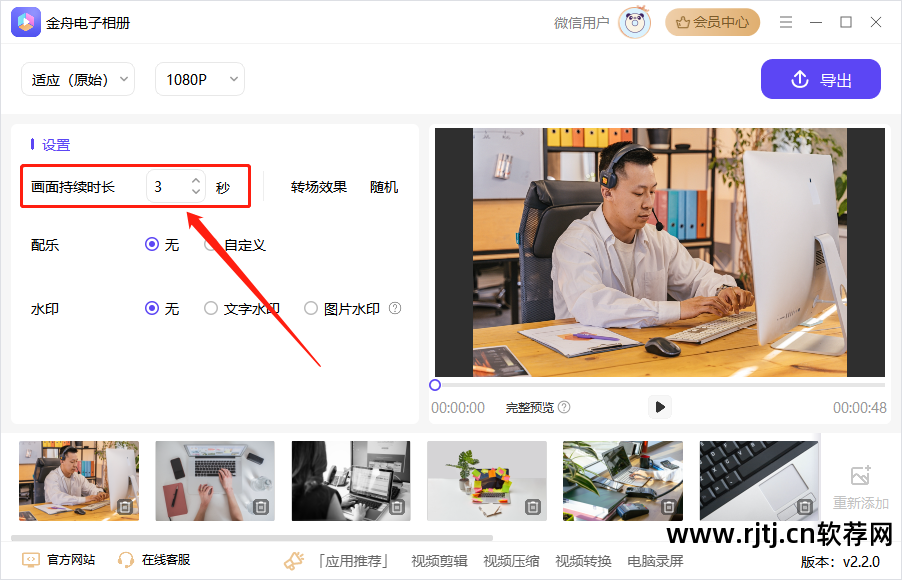Select 图片水印 radio button
902x580 pixels.
tap(310, 308)
